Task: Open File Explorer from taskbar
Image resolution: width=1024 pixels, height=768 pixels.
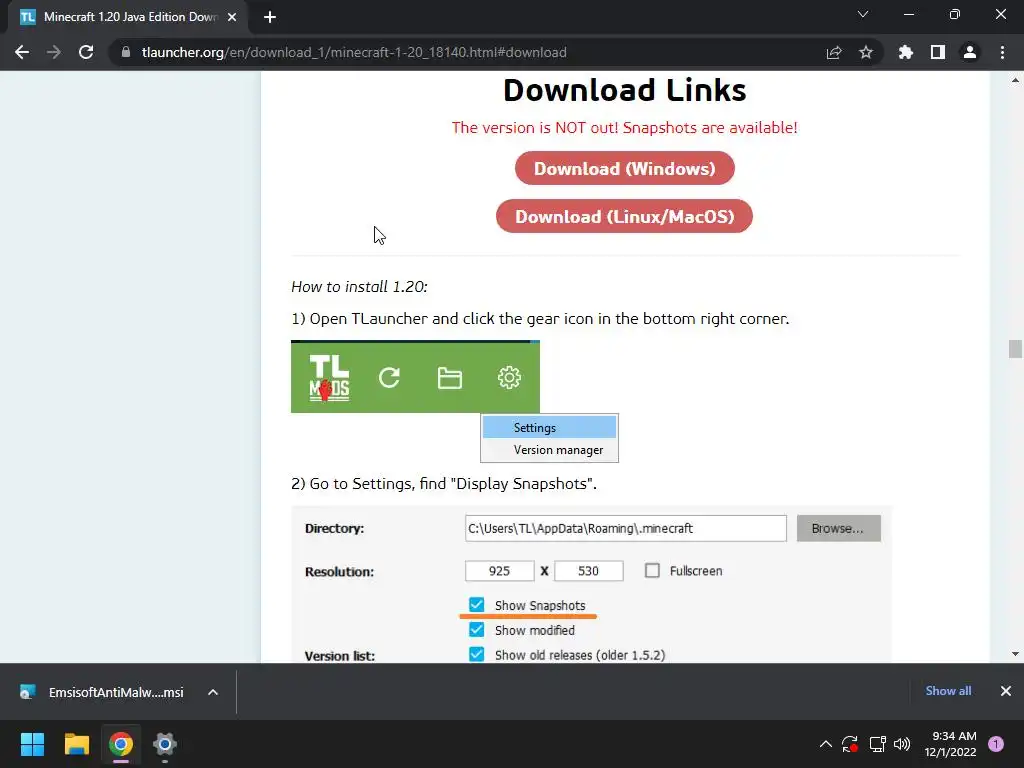Action: click(76, 744)
